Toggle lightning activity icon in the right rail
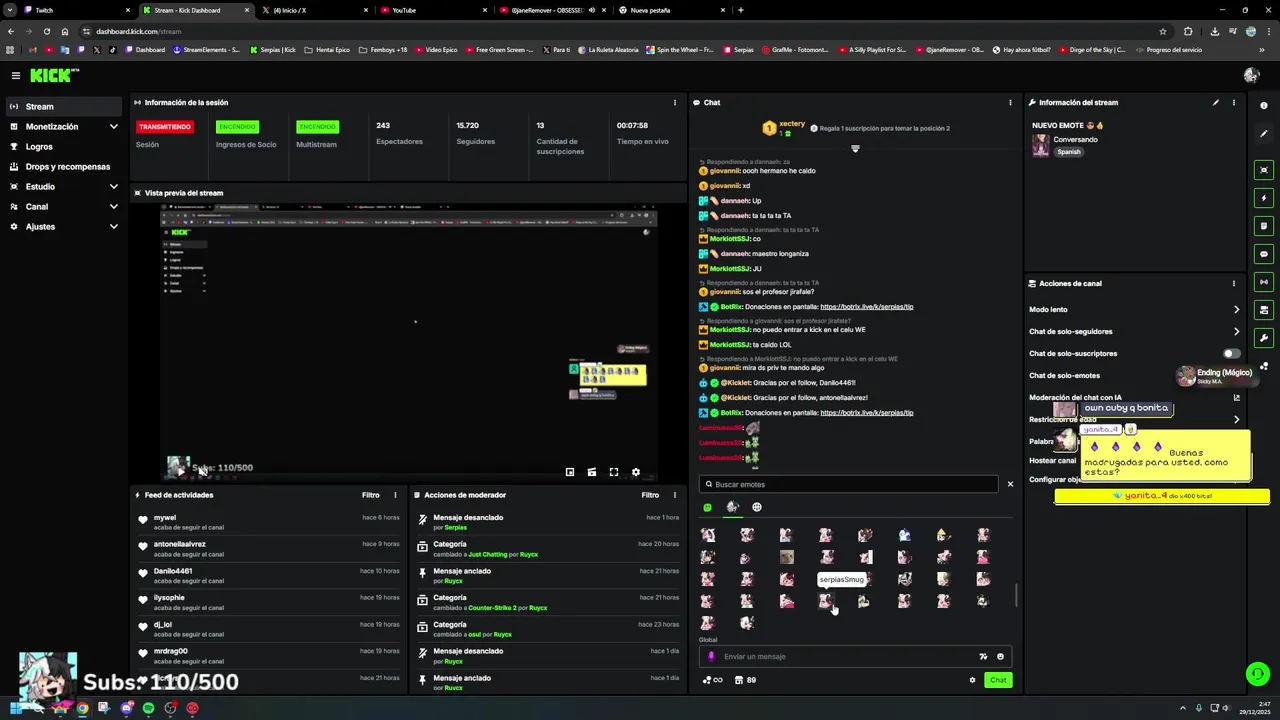Image resolution: width=1280 pixels, height=720 pixels. click(1264, 198)
